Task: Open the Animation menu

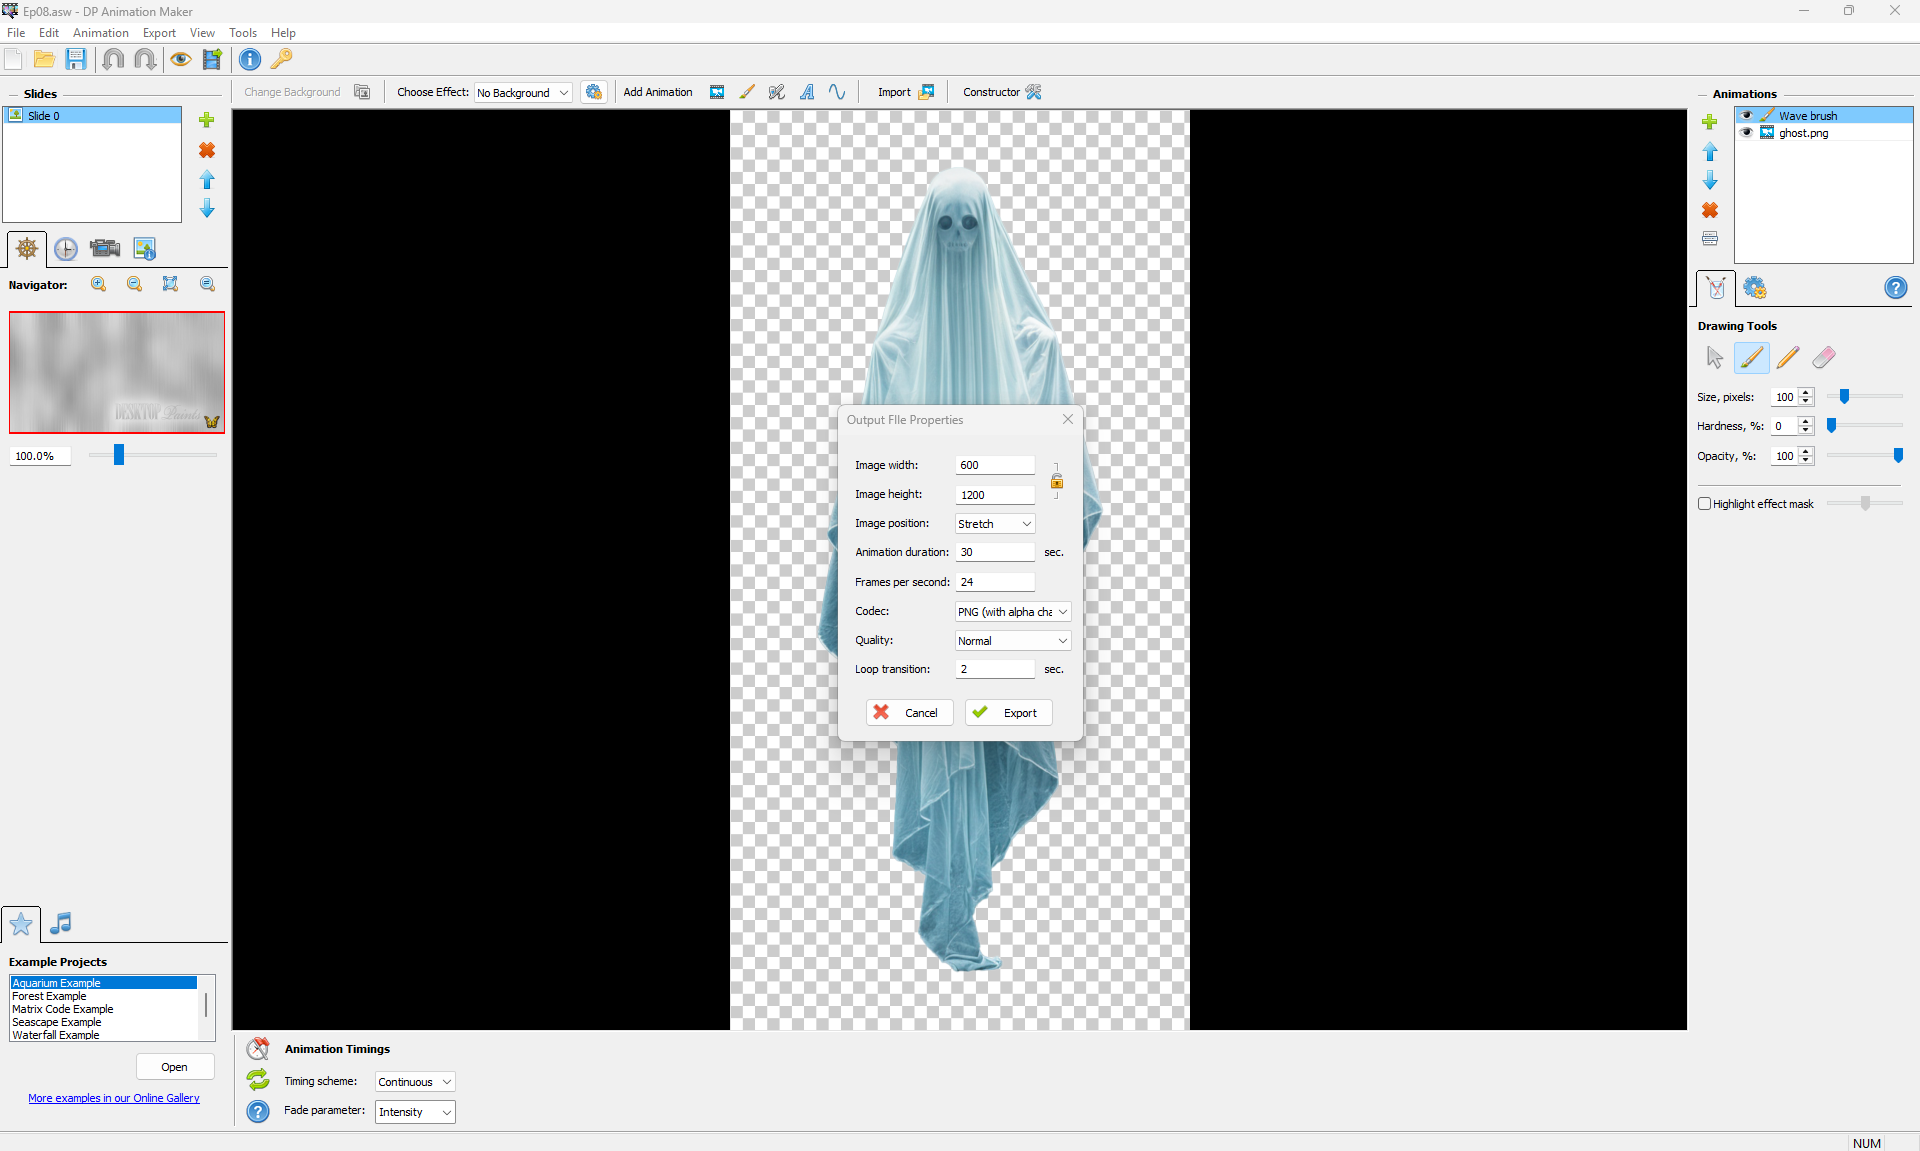Action: (x=100, y=33)
